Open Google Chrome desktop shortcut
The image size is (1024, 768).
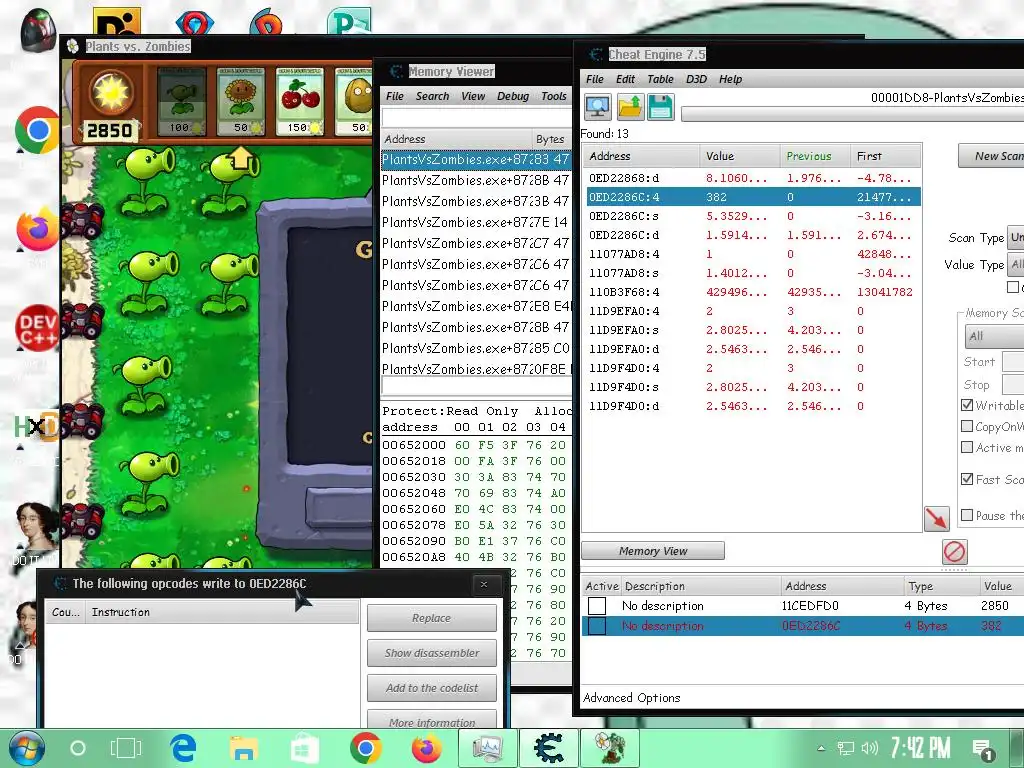37,130
